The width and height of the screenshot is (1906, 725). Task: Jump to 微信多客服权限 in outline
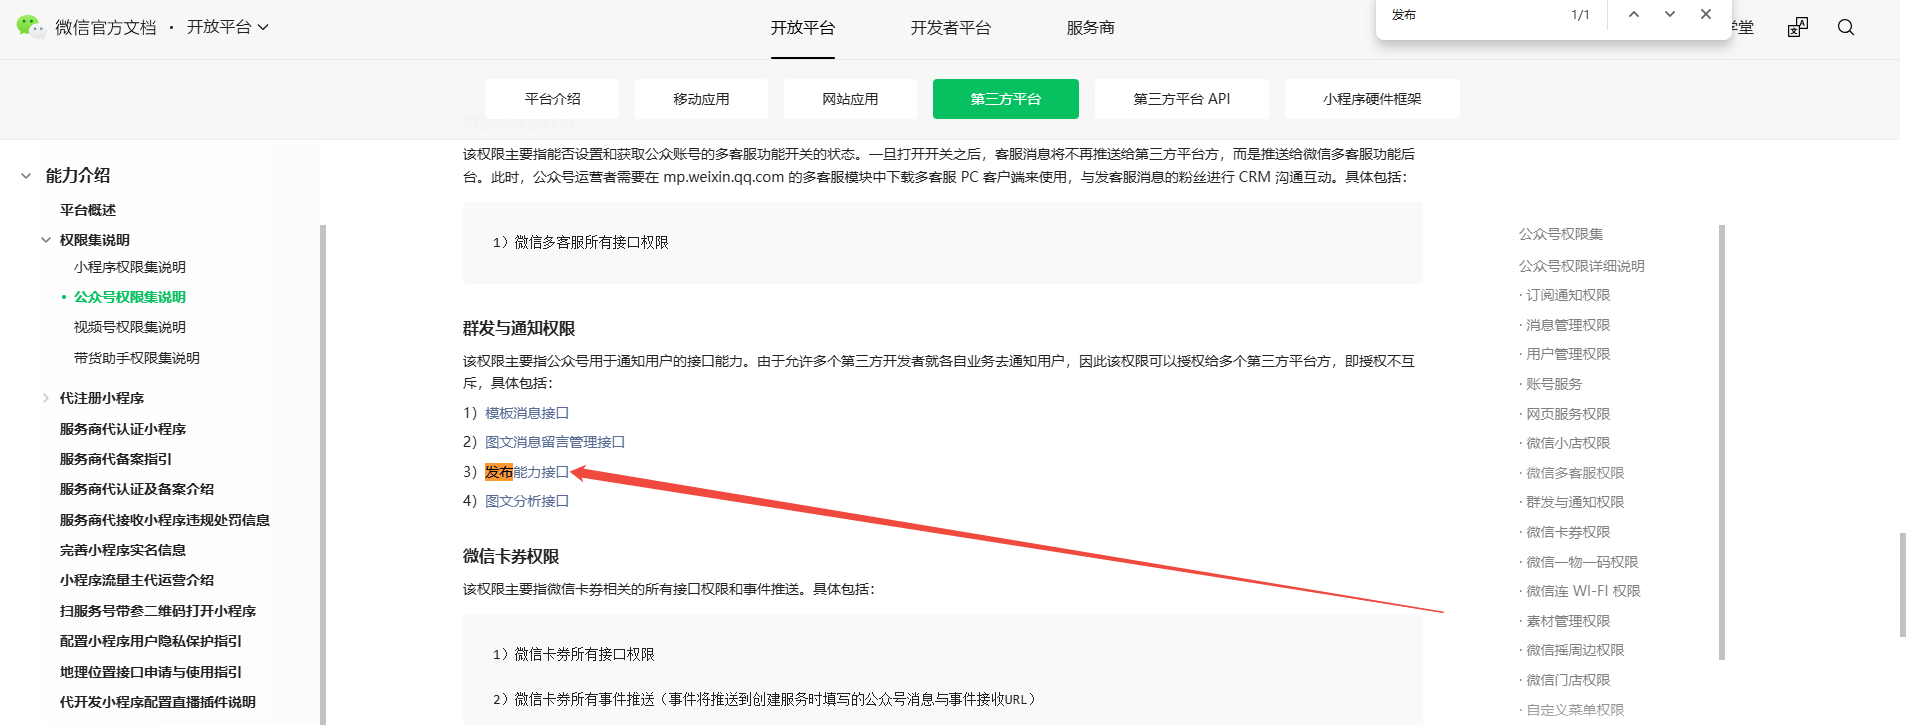tap(1575, 473)
